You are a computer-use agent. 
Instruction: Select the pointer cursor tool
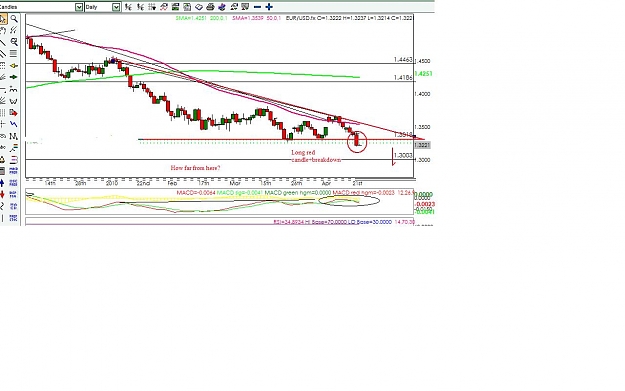(x=3, y=19)
